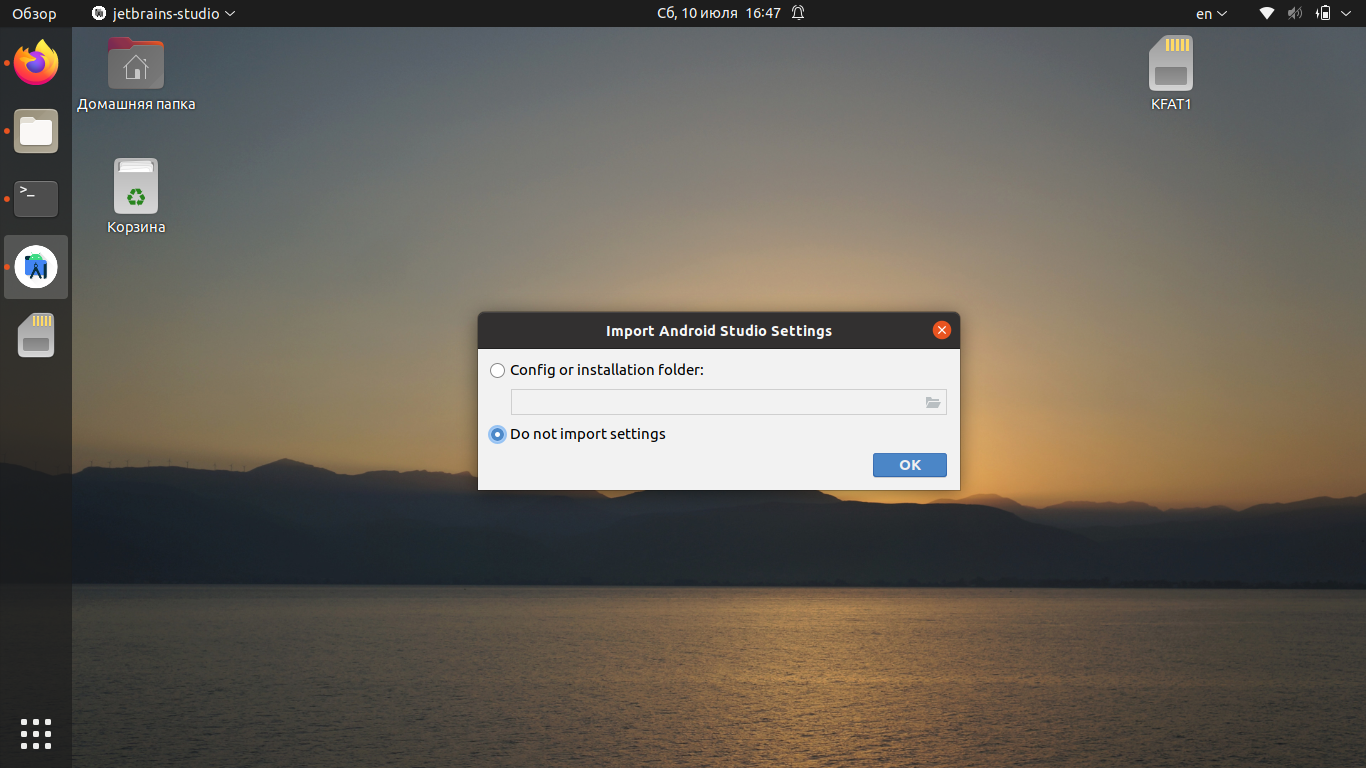
Task: Open the Корзина trash icon
Action: point(136,197)
